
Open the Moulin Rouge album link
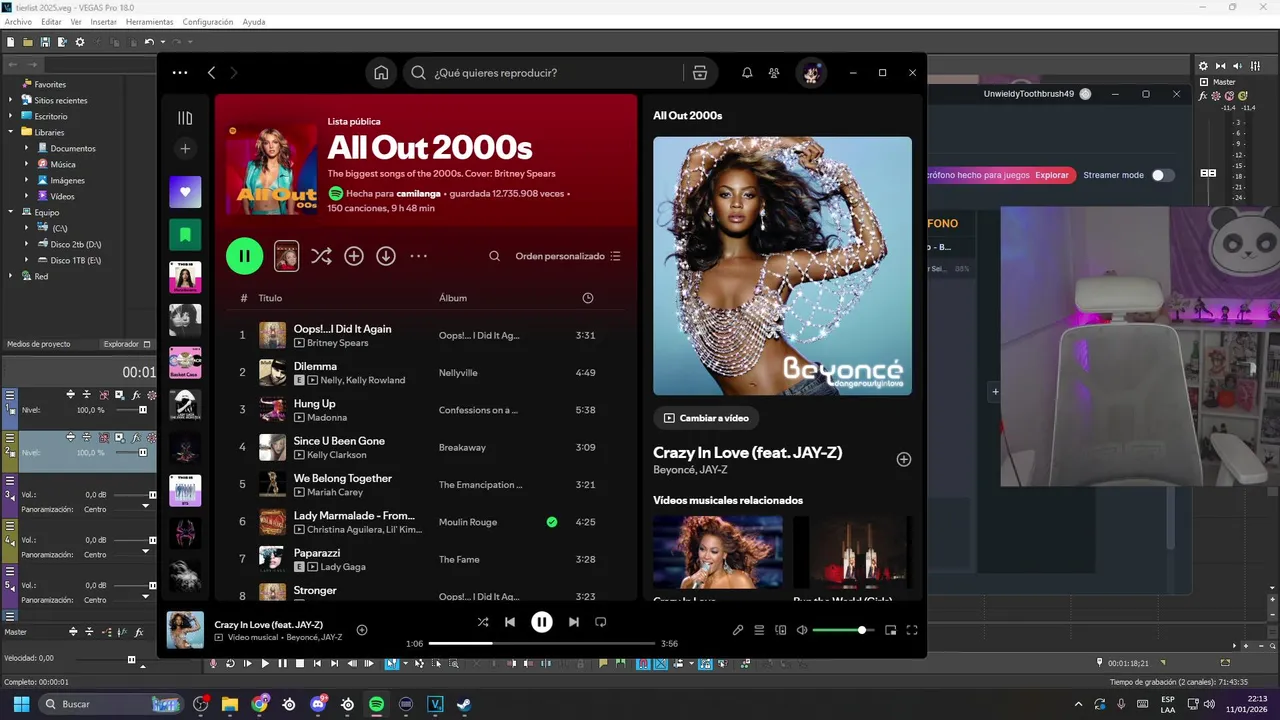point(468,522)
